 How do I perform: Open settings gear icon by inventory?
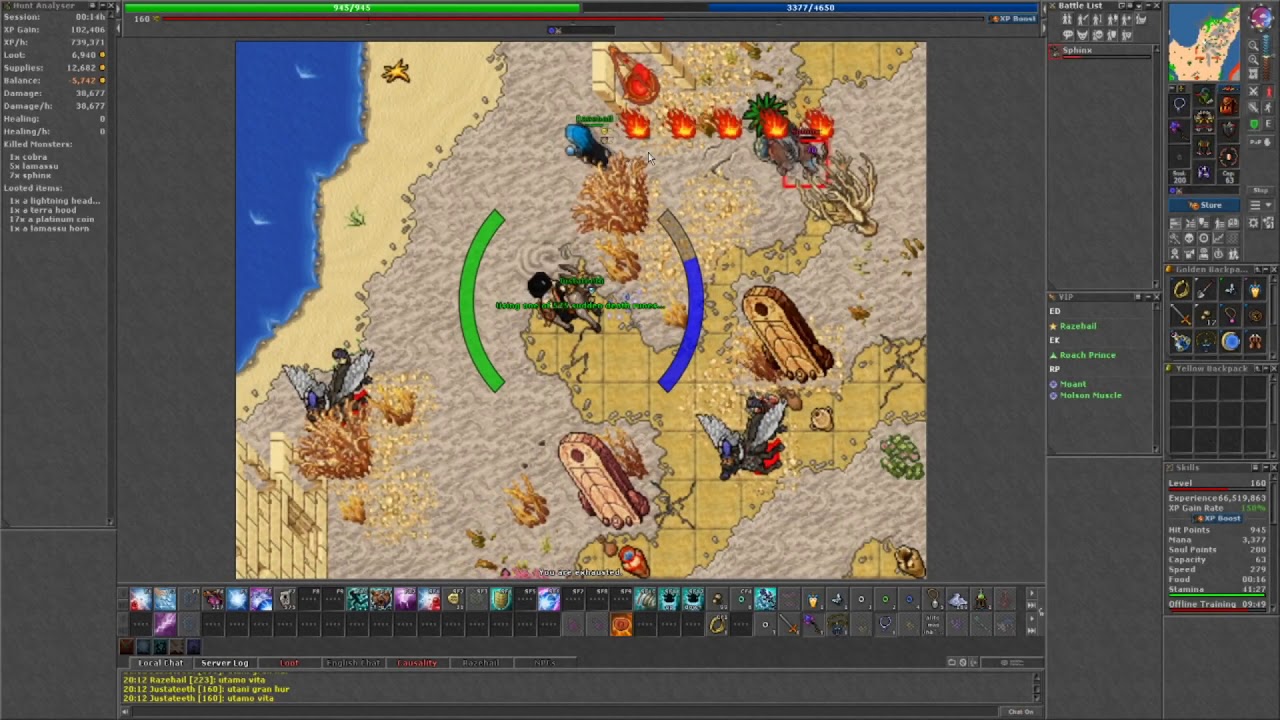1254,224
